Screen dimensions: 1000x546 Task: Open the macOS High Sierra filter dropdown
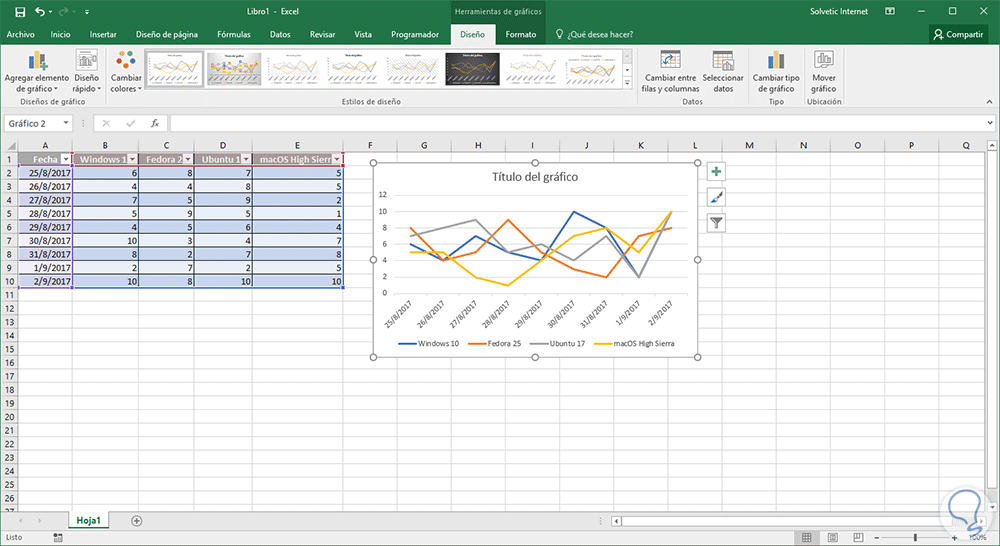point(337,159)
